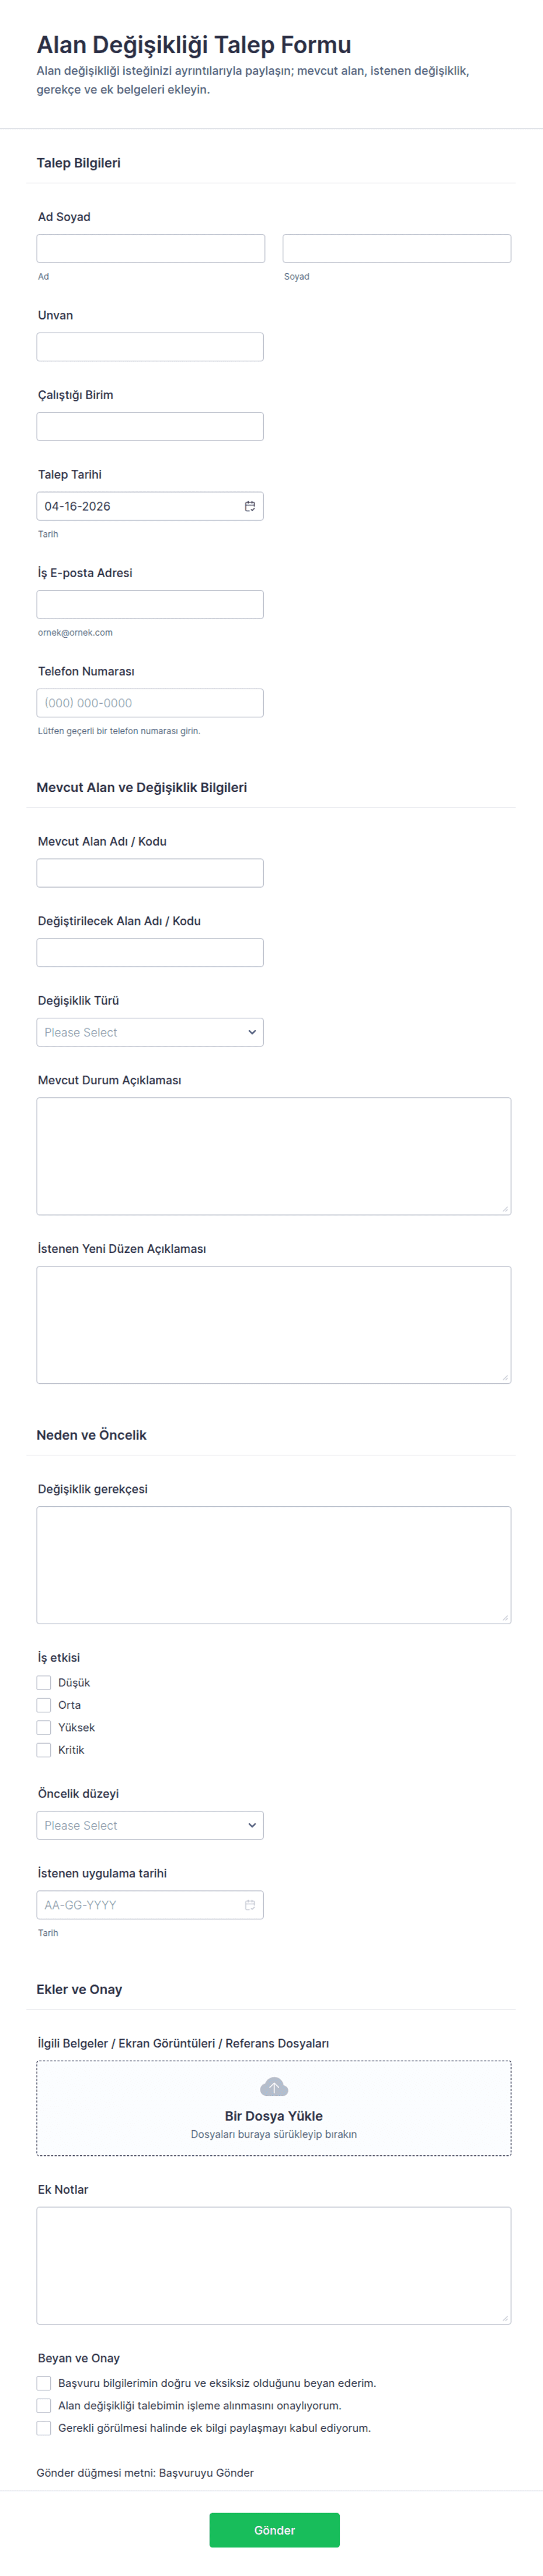Focus the Telefon Numarası field
The height and width of the screenshot is (2576, 543).
pyautogui.click(x=150, y=703)
